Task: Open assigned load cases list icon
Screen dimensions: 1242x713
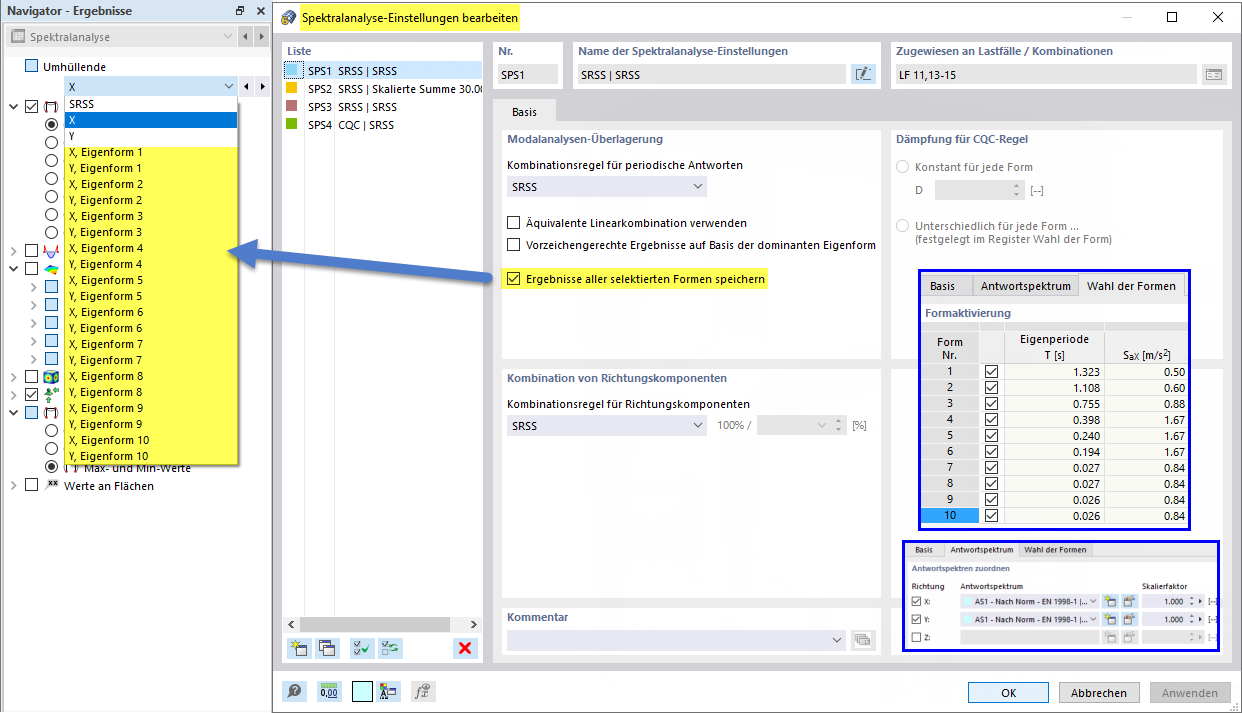Action: (1214, 74)
